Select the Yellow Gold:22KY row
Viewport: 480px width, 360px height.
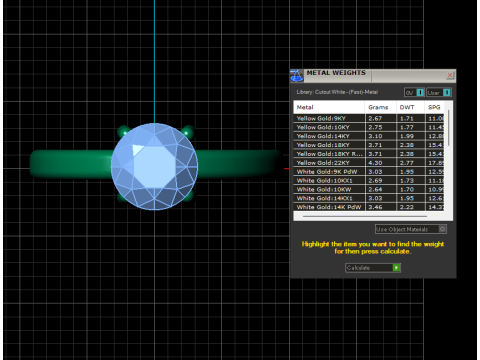click(369, 163)
